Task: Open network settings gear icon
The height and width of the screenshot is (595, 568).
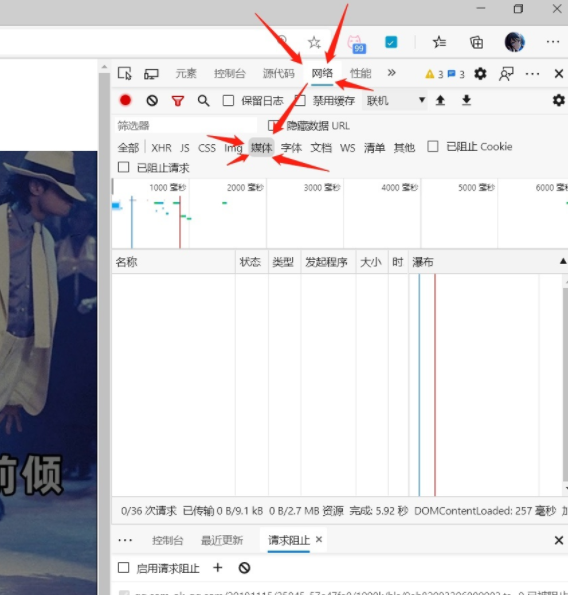Action: [559, 100]
